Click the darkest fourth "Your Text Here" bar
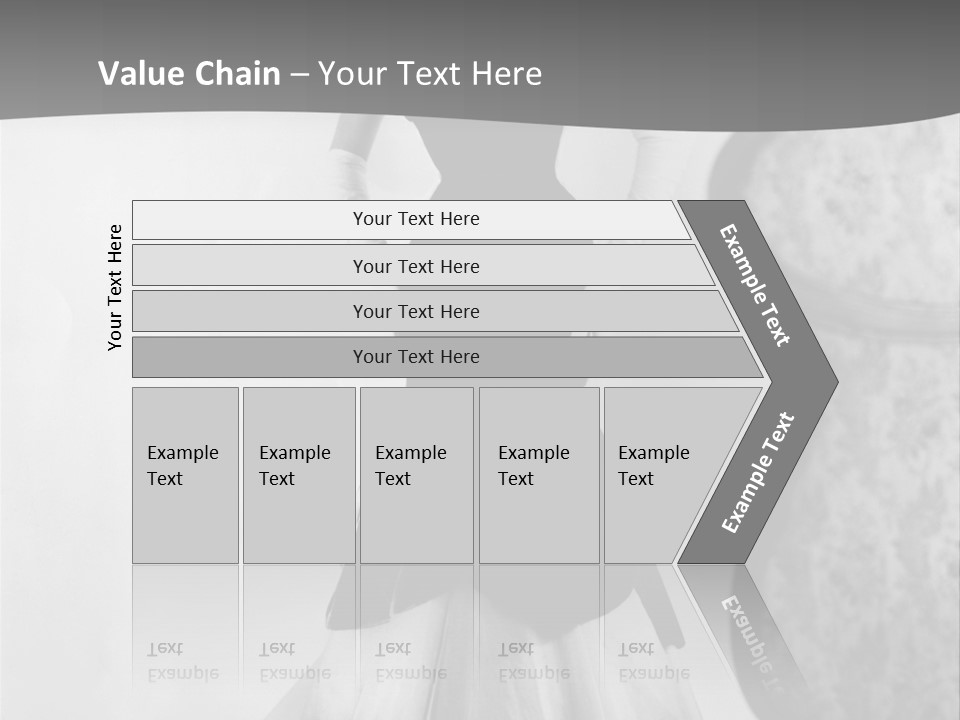The height and width of the screenshot is (720, 960). pos(447,357)
